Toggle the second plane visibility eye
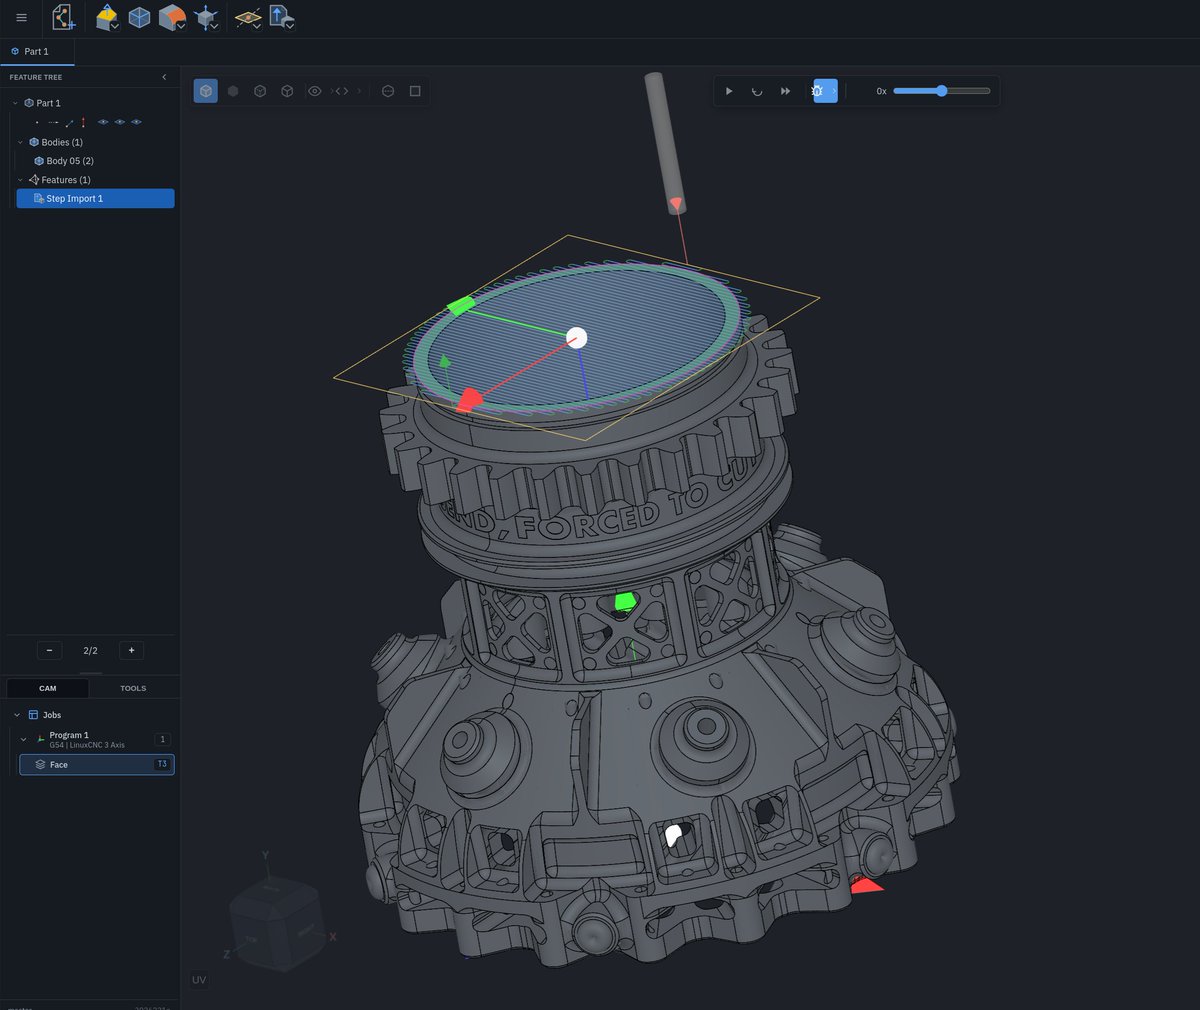 [120, 122]
